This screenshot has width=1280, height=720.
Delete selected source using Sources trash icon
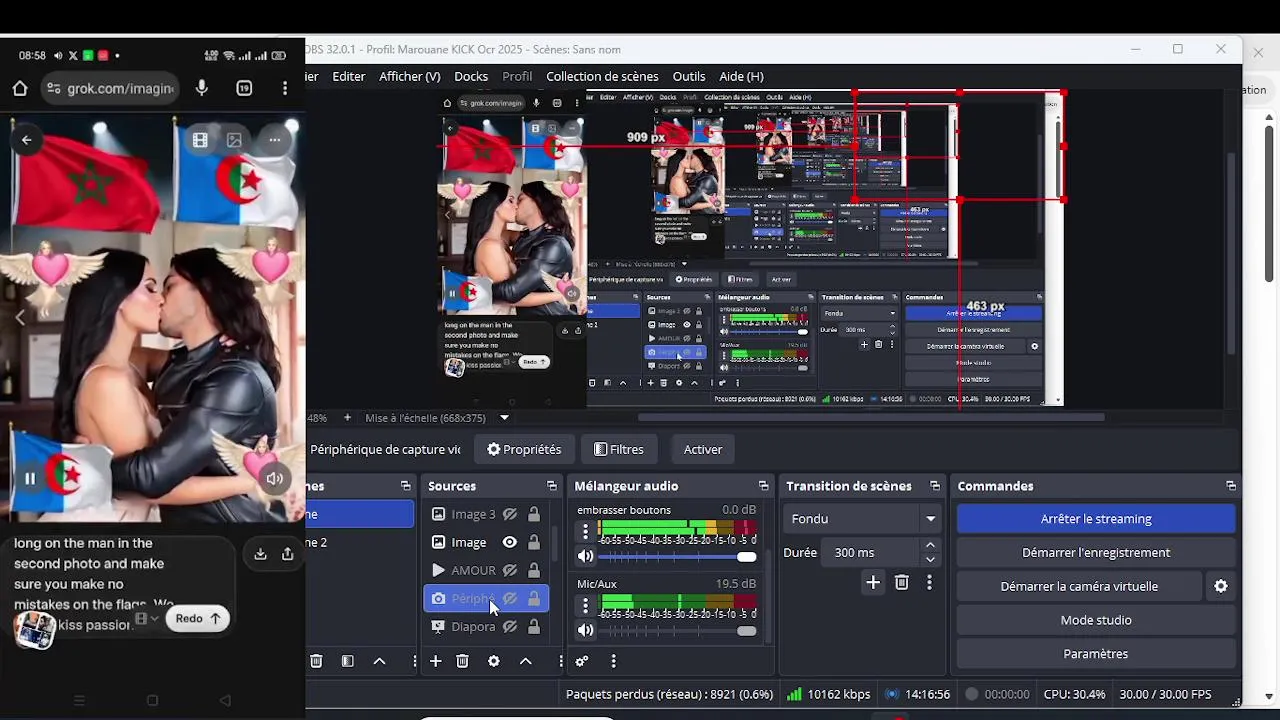click(462, 661)
